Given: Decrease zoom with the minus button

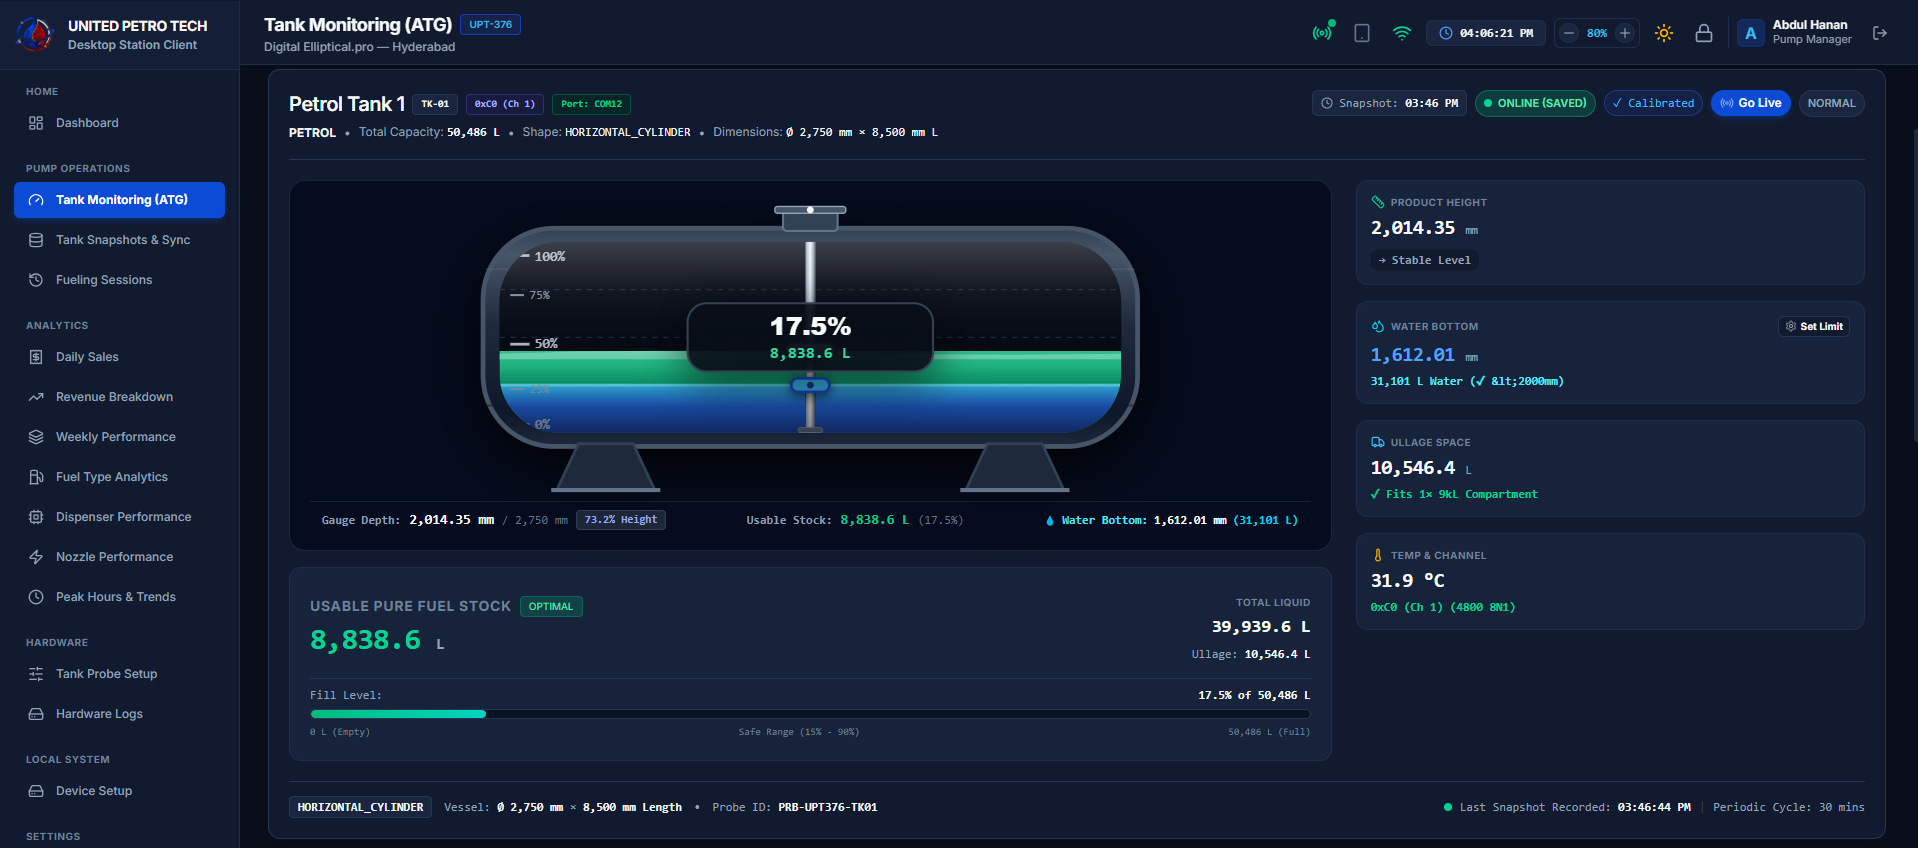Looking at the screenshot, I should [1569, 33].
